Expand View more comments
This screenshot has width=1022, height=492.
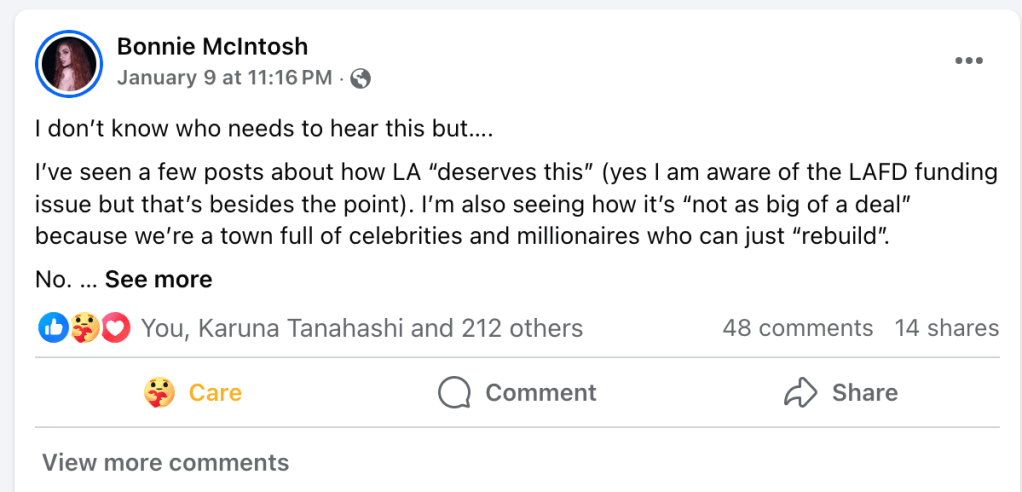165,463
